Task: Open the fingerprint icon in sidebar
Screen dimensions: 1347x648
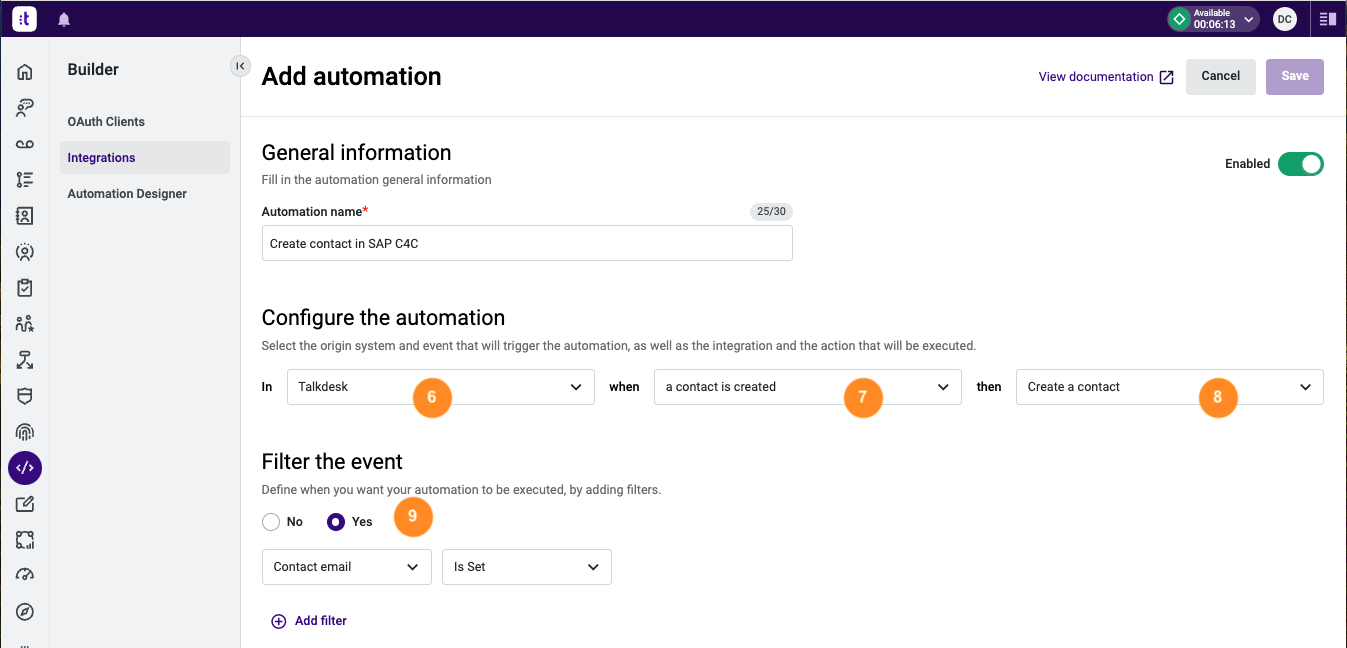Action: [25, 432]
